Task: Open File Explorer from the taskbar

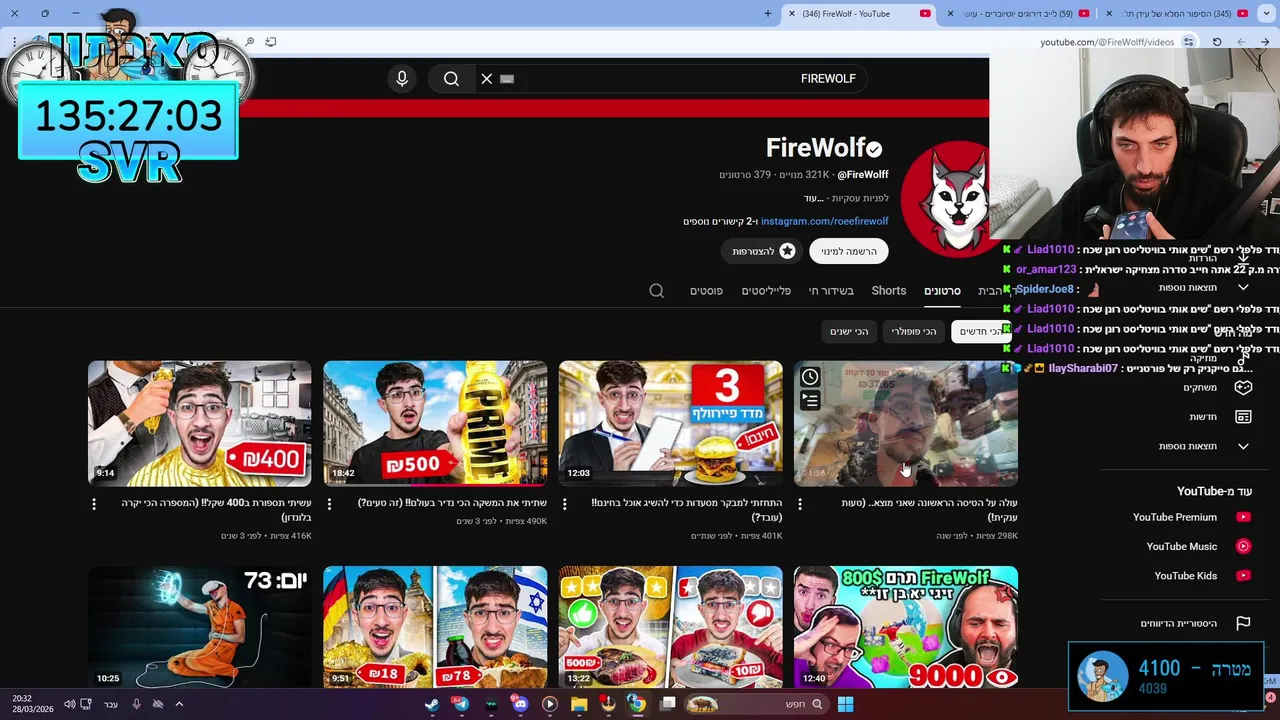Action: pyautogui.click(x=578, y=704)
